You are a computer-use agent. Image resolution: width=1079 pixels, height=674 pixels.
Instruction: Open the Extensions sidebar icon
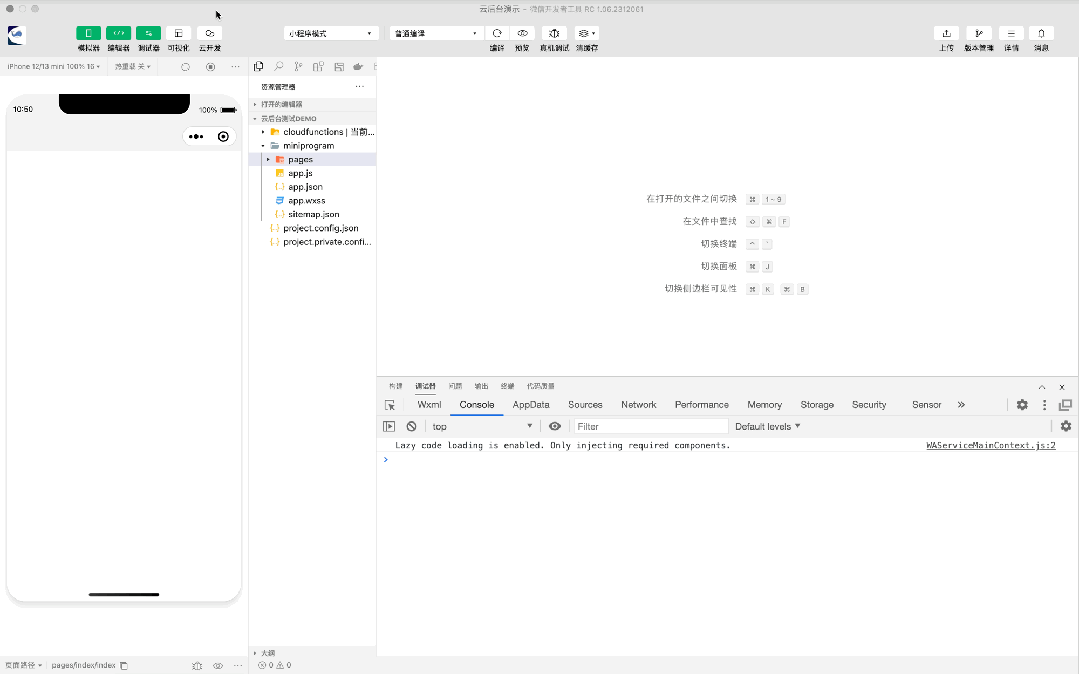pos(318,67)
